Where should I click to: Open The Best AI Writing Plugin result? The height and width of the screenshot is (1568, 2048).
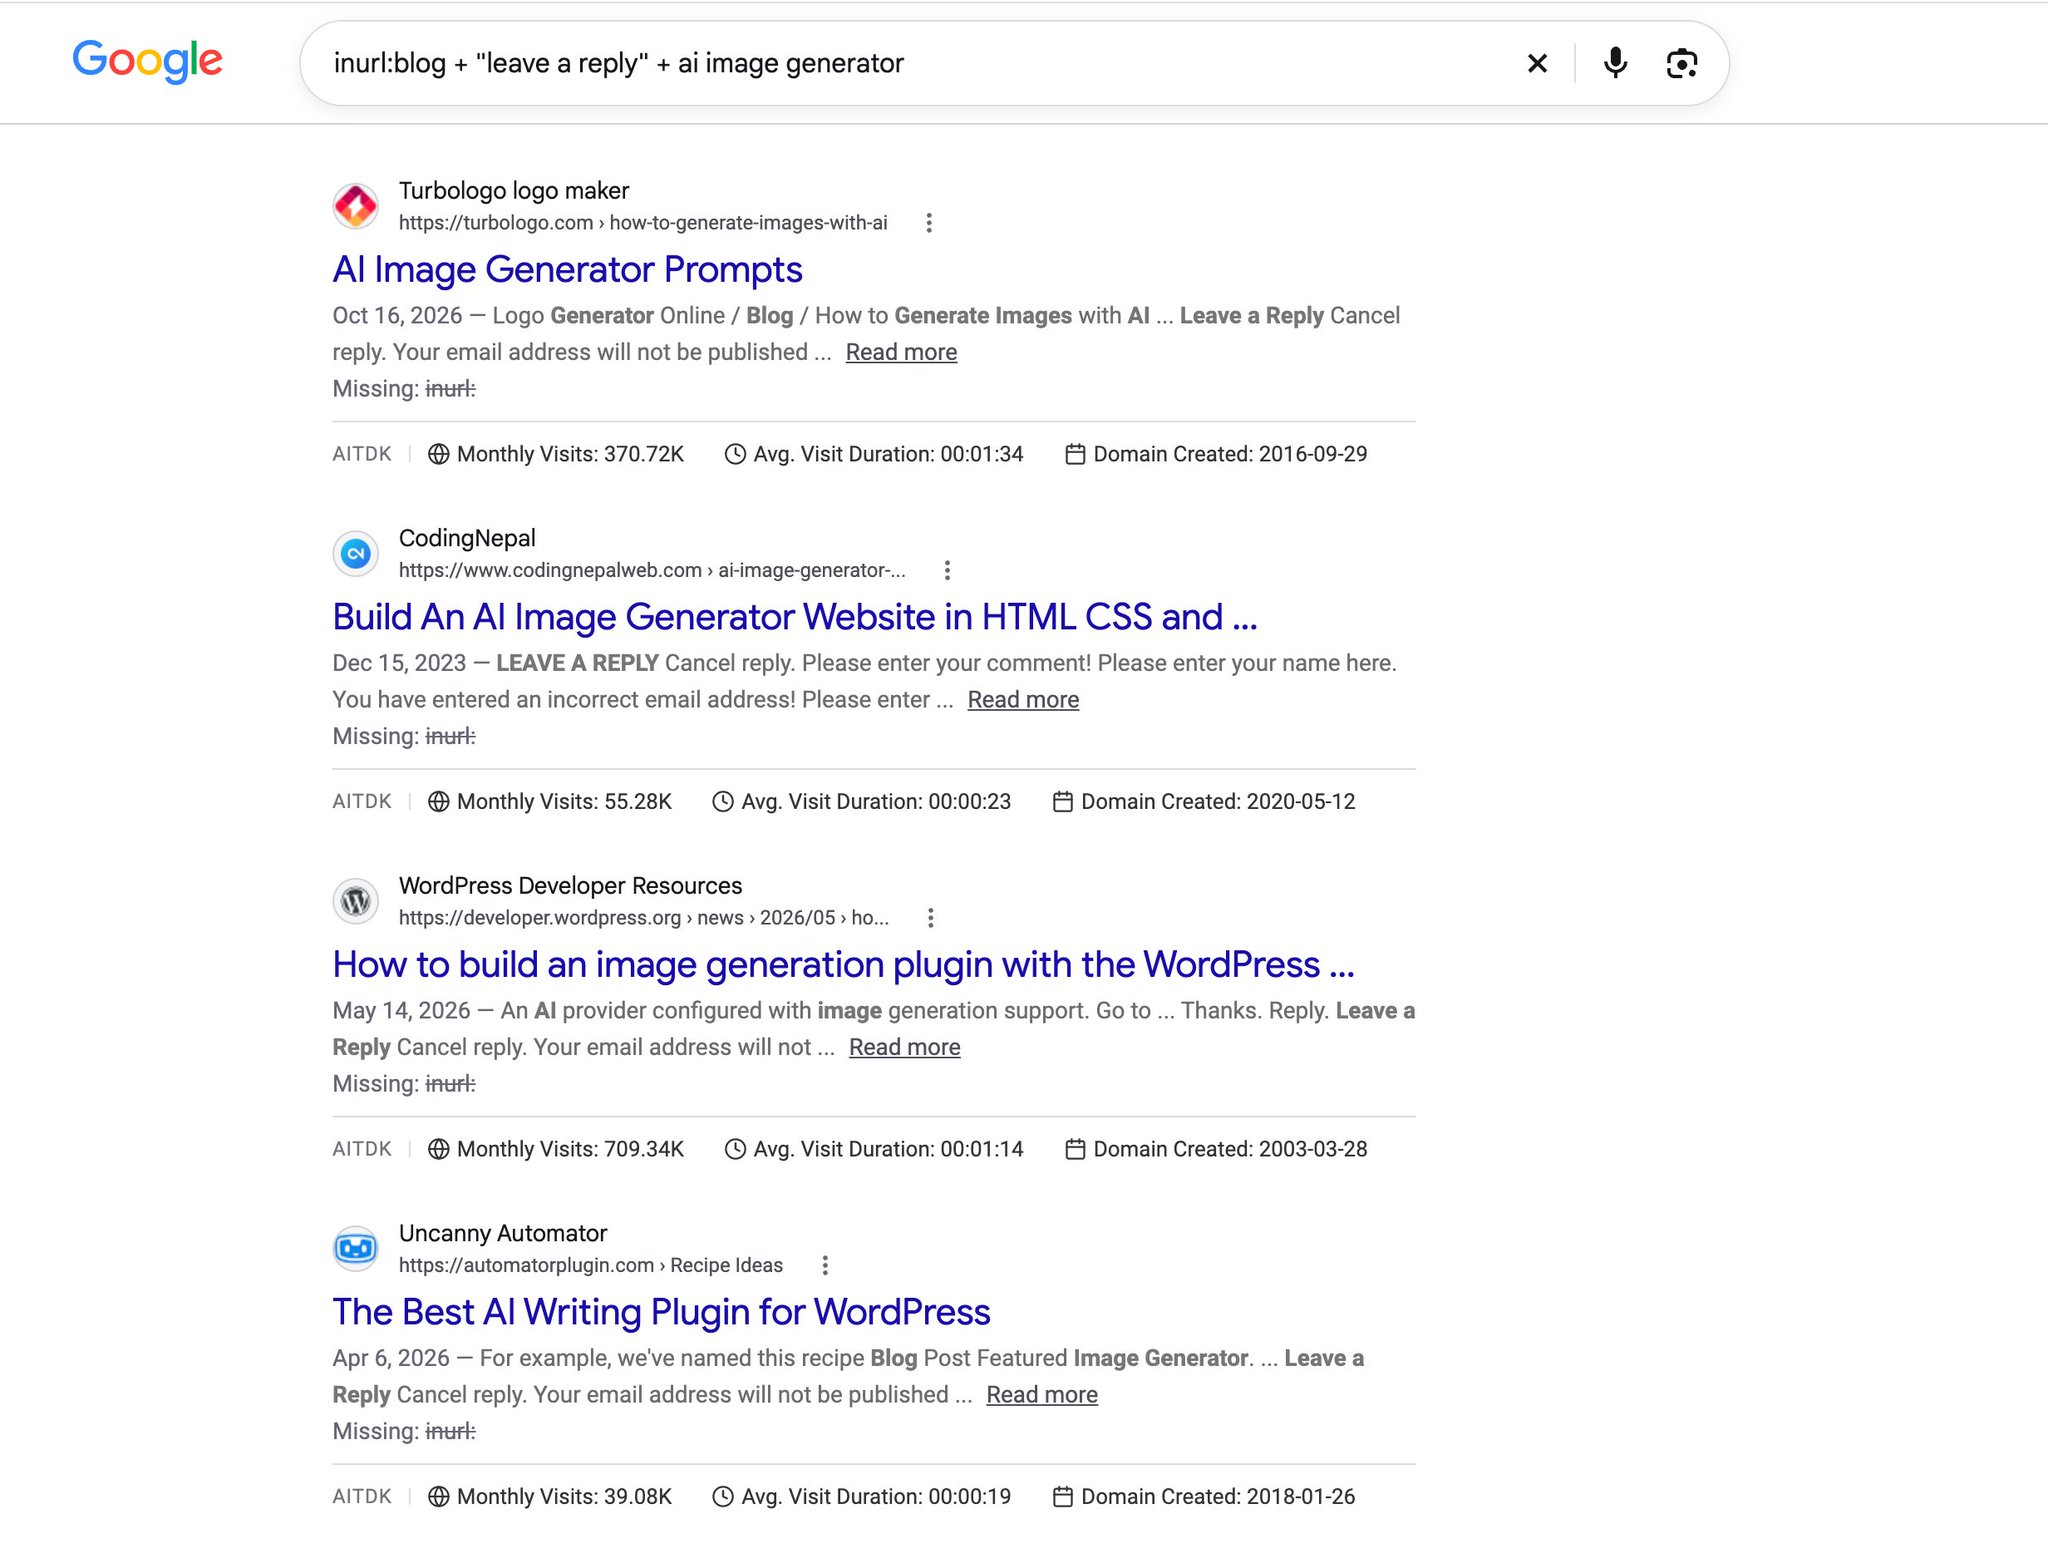click(x=661, y=1312)
